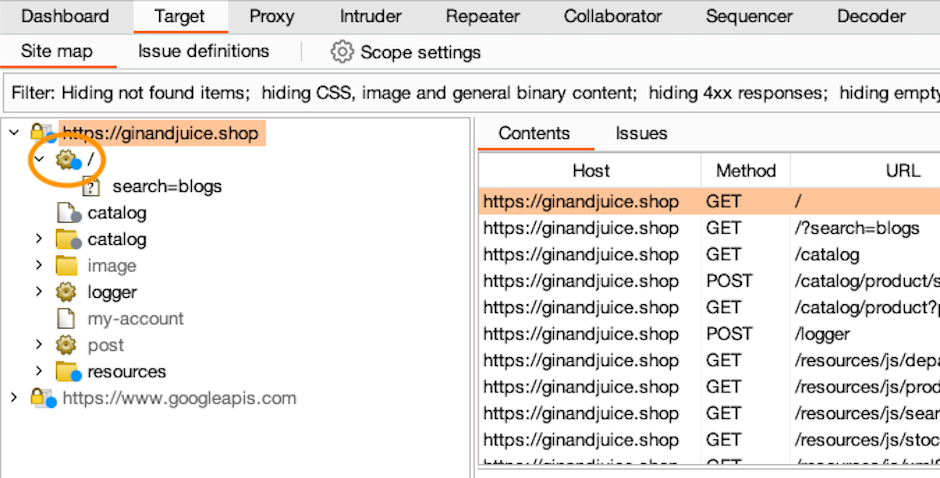Screen dimensions: 940x478
Task: Click the catalog page file icon
Action: (68, 212)
